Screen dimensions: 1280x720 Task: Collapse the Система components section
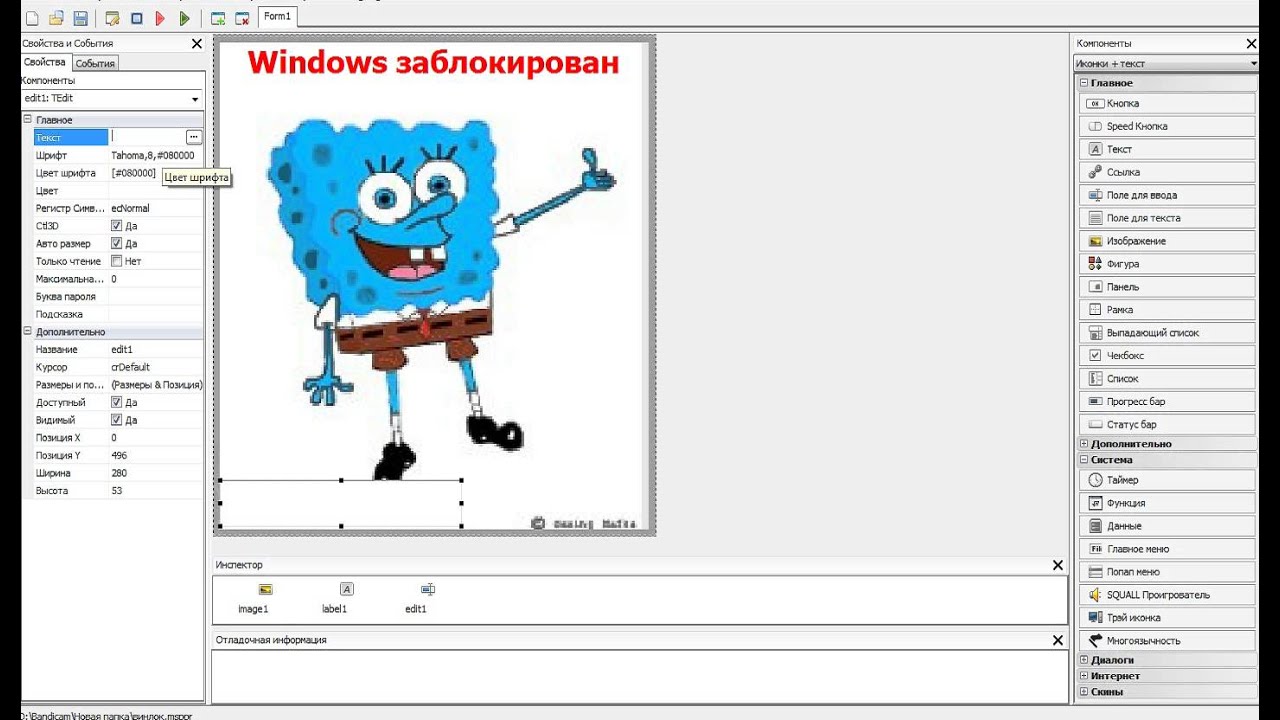click(1084, 460)
